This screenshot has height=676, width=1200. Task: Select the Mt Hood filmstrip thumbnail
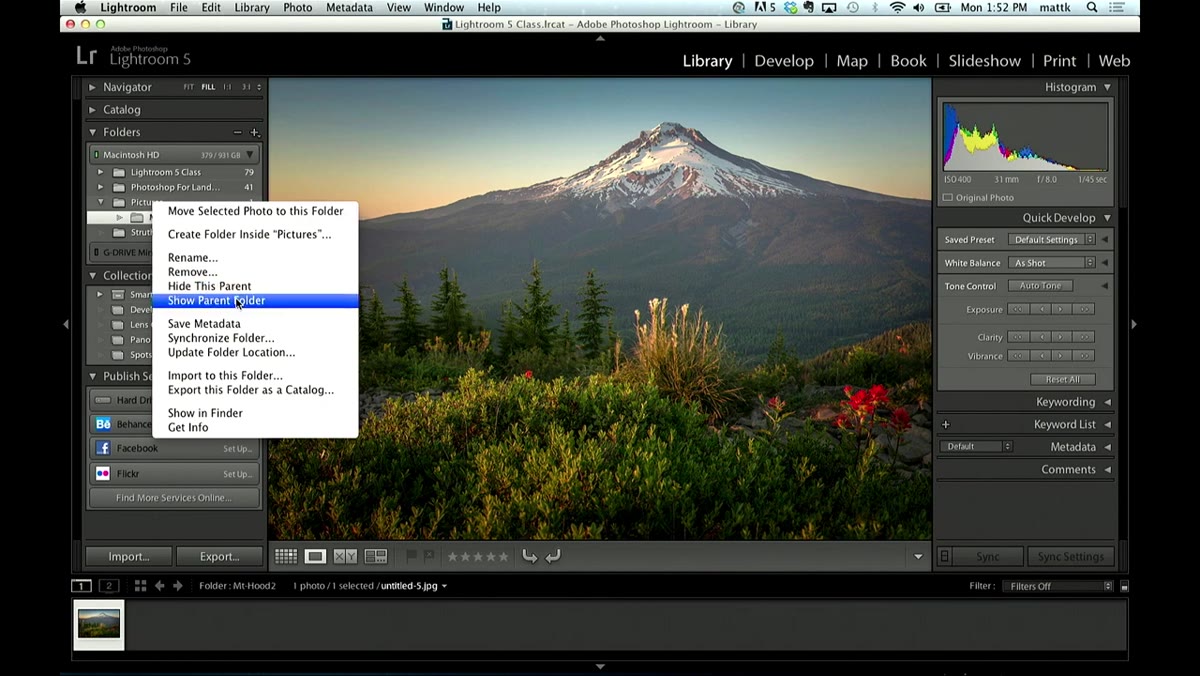pyautogui.click(x=99, y=624)
